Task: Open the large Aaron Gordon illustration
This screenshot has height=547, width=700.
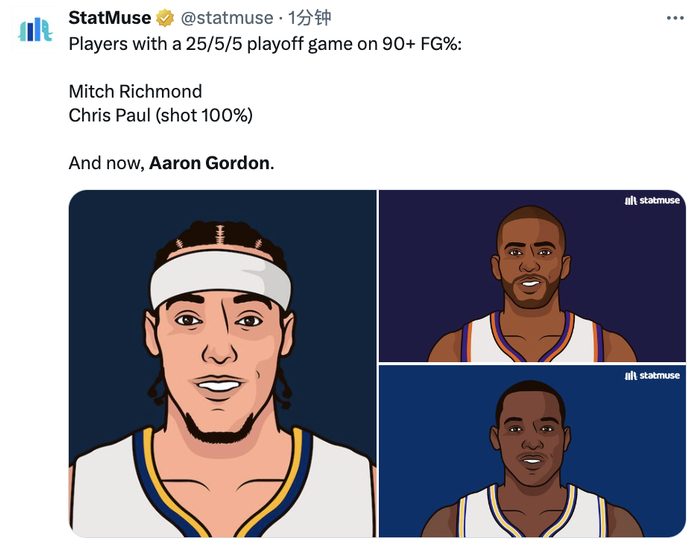Action: 222,364
